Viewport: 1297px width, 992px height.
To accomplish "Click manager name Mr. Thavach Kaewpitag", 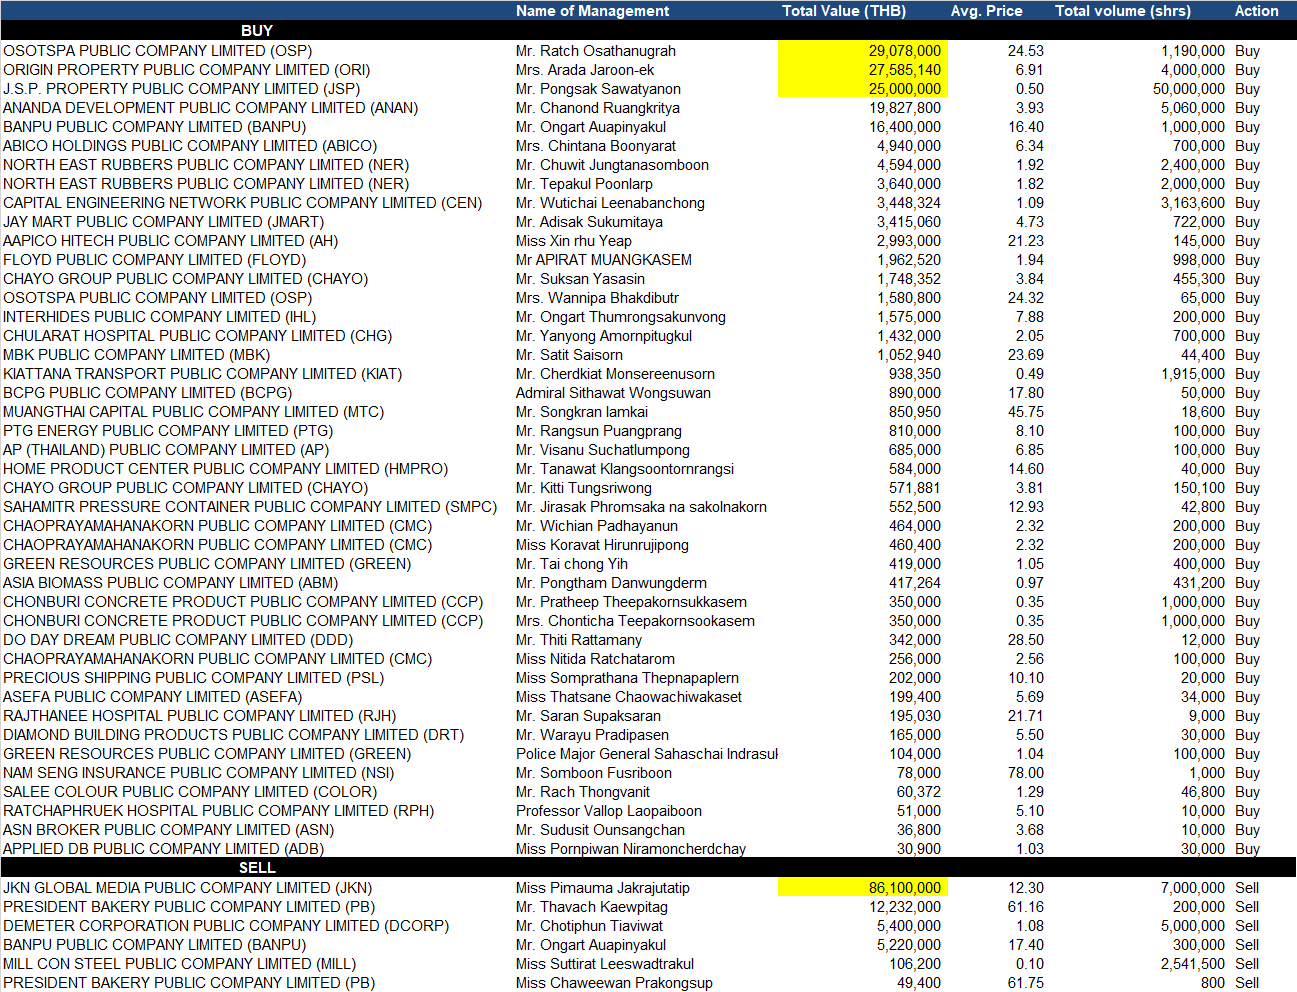I will click(592, 907).
